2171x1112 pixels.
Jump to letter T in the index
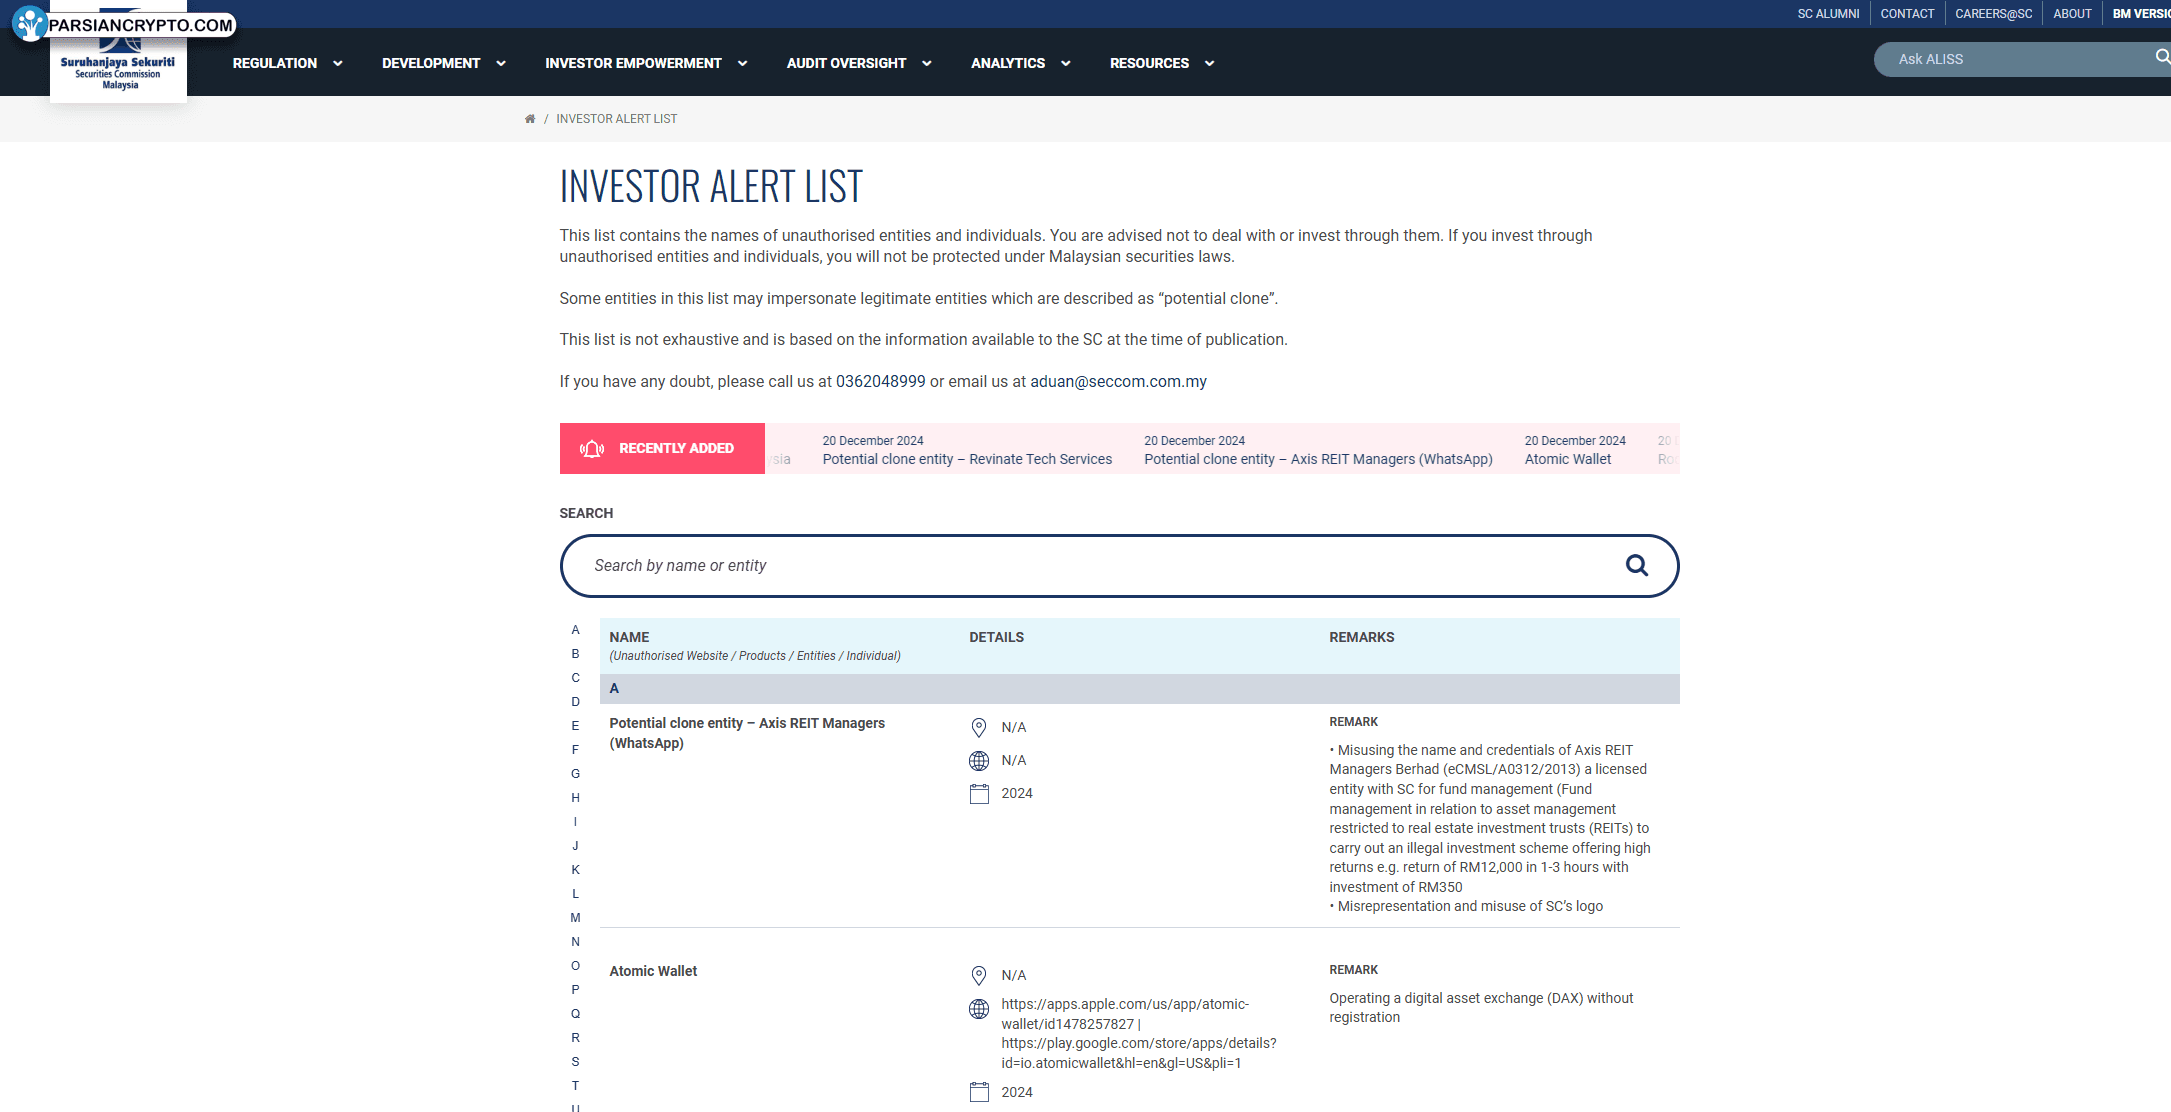pyautogui.click(x=575, y=1086)
